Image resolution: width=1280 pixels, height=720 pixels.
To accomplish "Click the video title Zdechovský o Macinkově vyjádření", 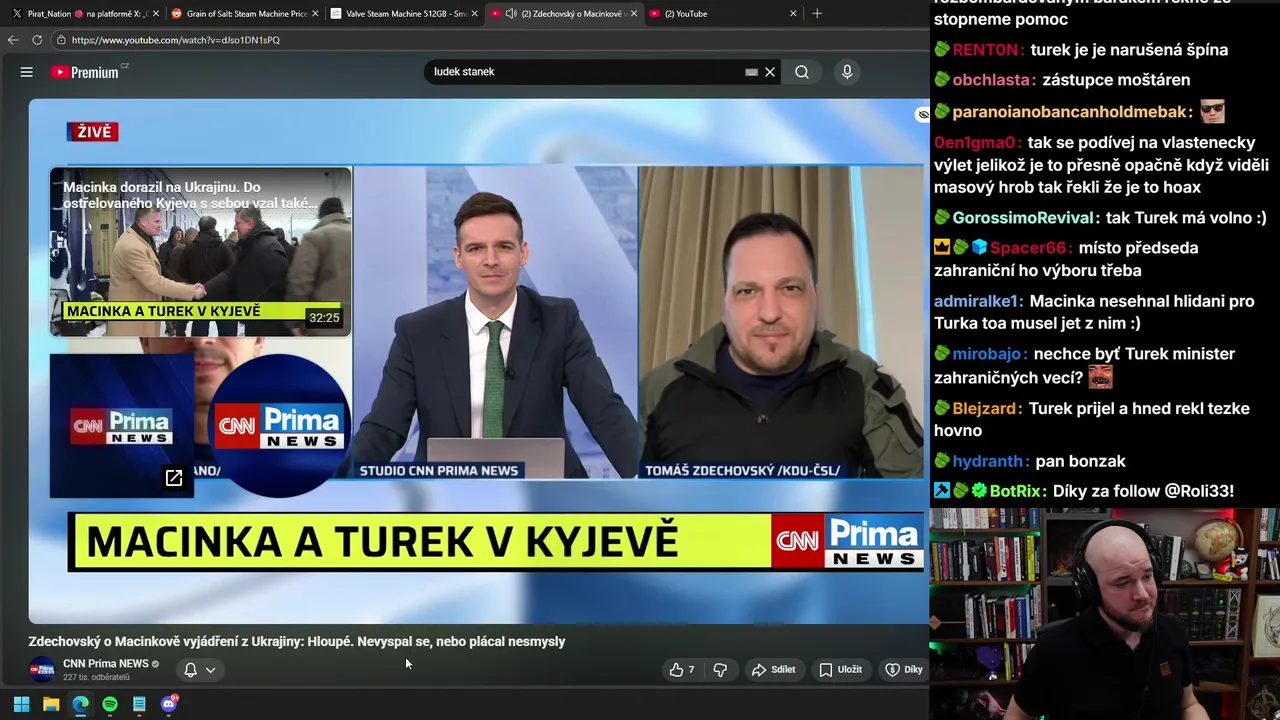I will (x=296, y=641).
